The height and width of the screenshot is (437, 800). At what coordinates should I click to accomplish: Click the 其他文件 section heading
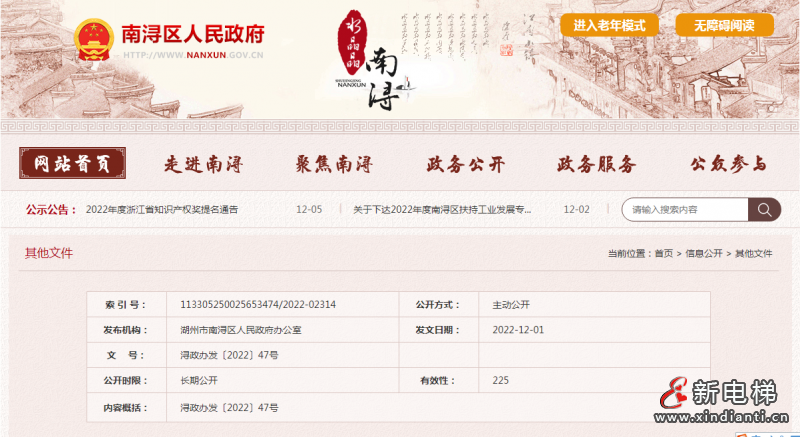[x=49, y=253]
